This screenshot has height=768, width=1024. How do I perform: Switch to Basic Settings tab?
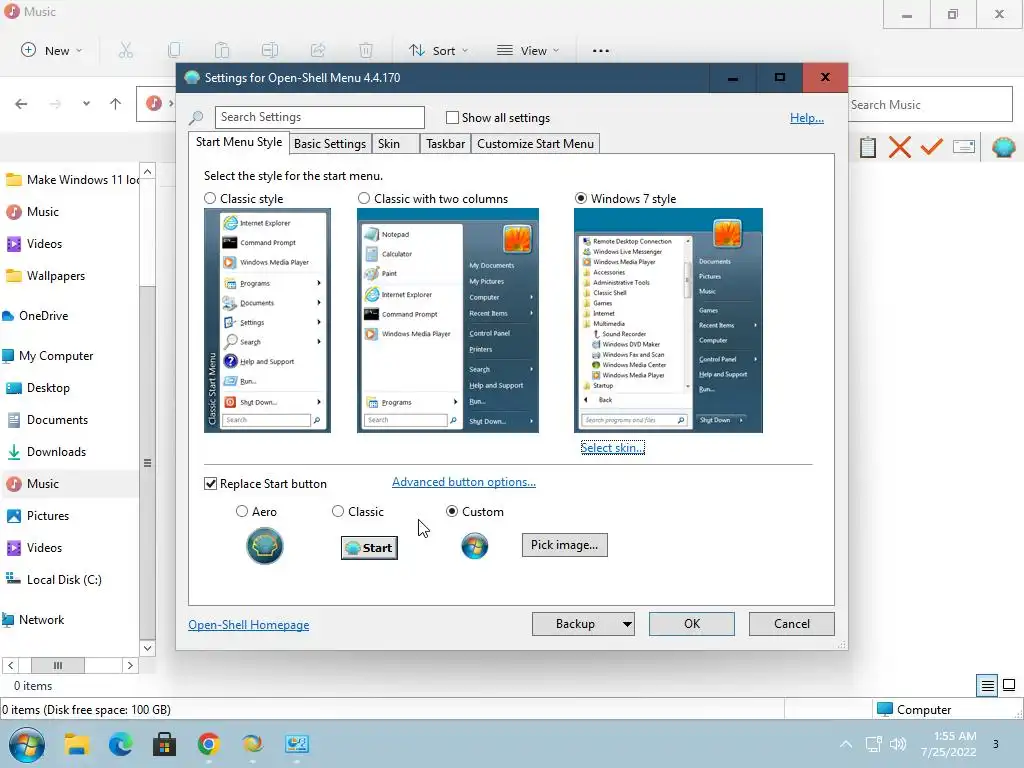pyautogui.click(x=330, y=144)
